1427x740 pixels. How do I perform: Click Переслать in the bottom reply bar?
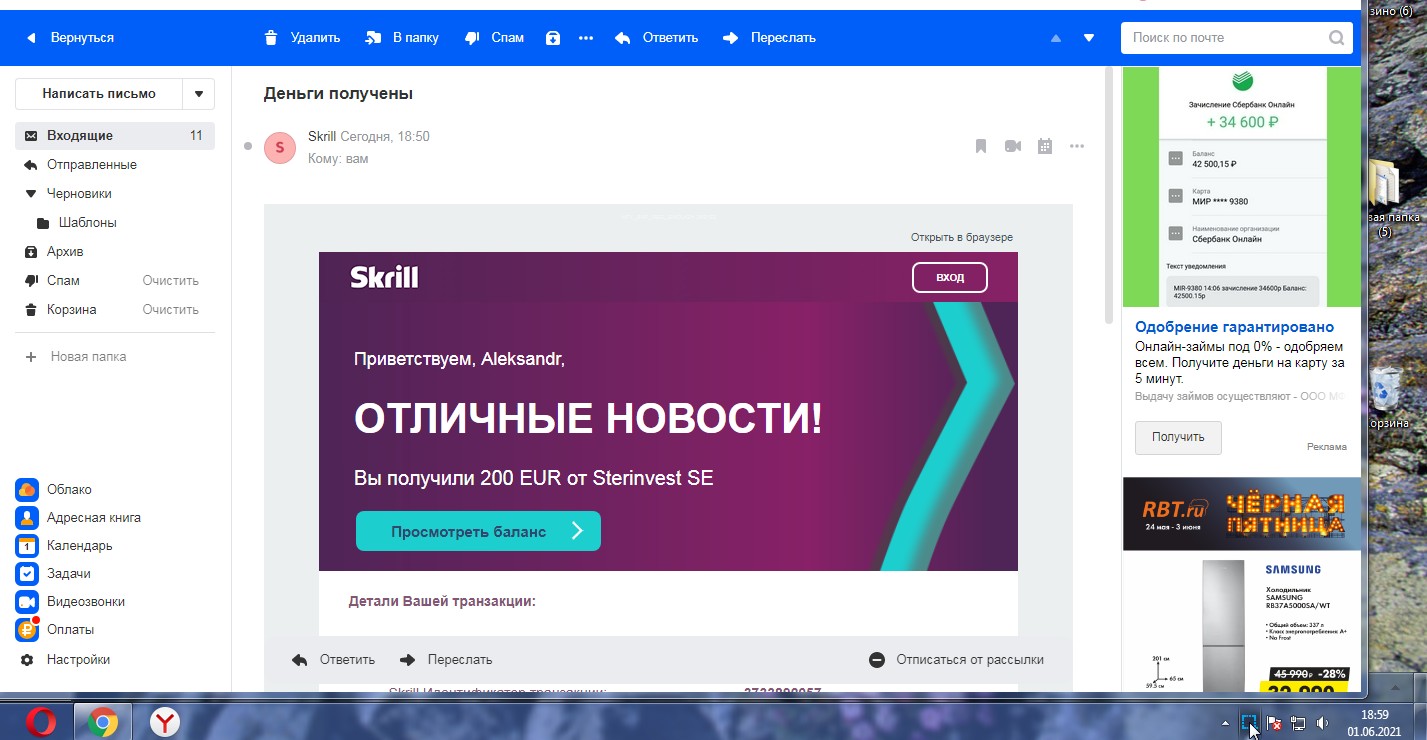[446, 660]
